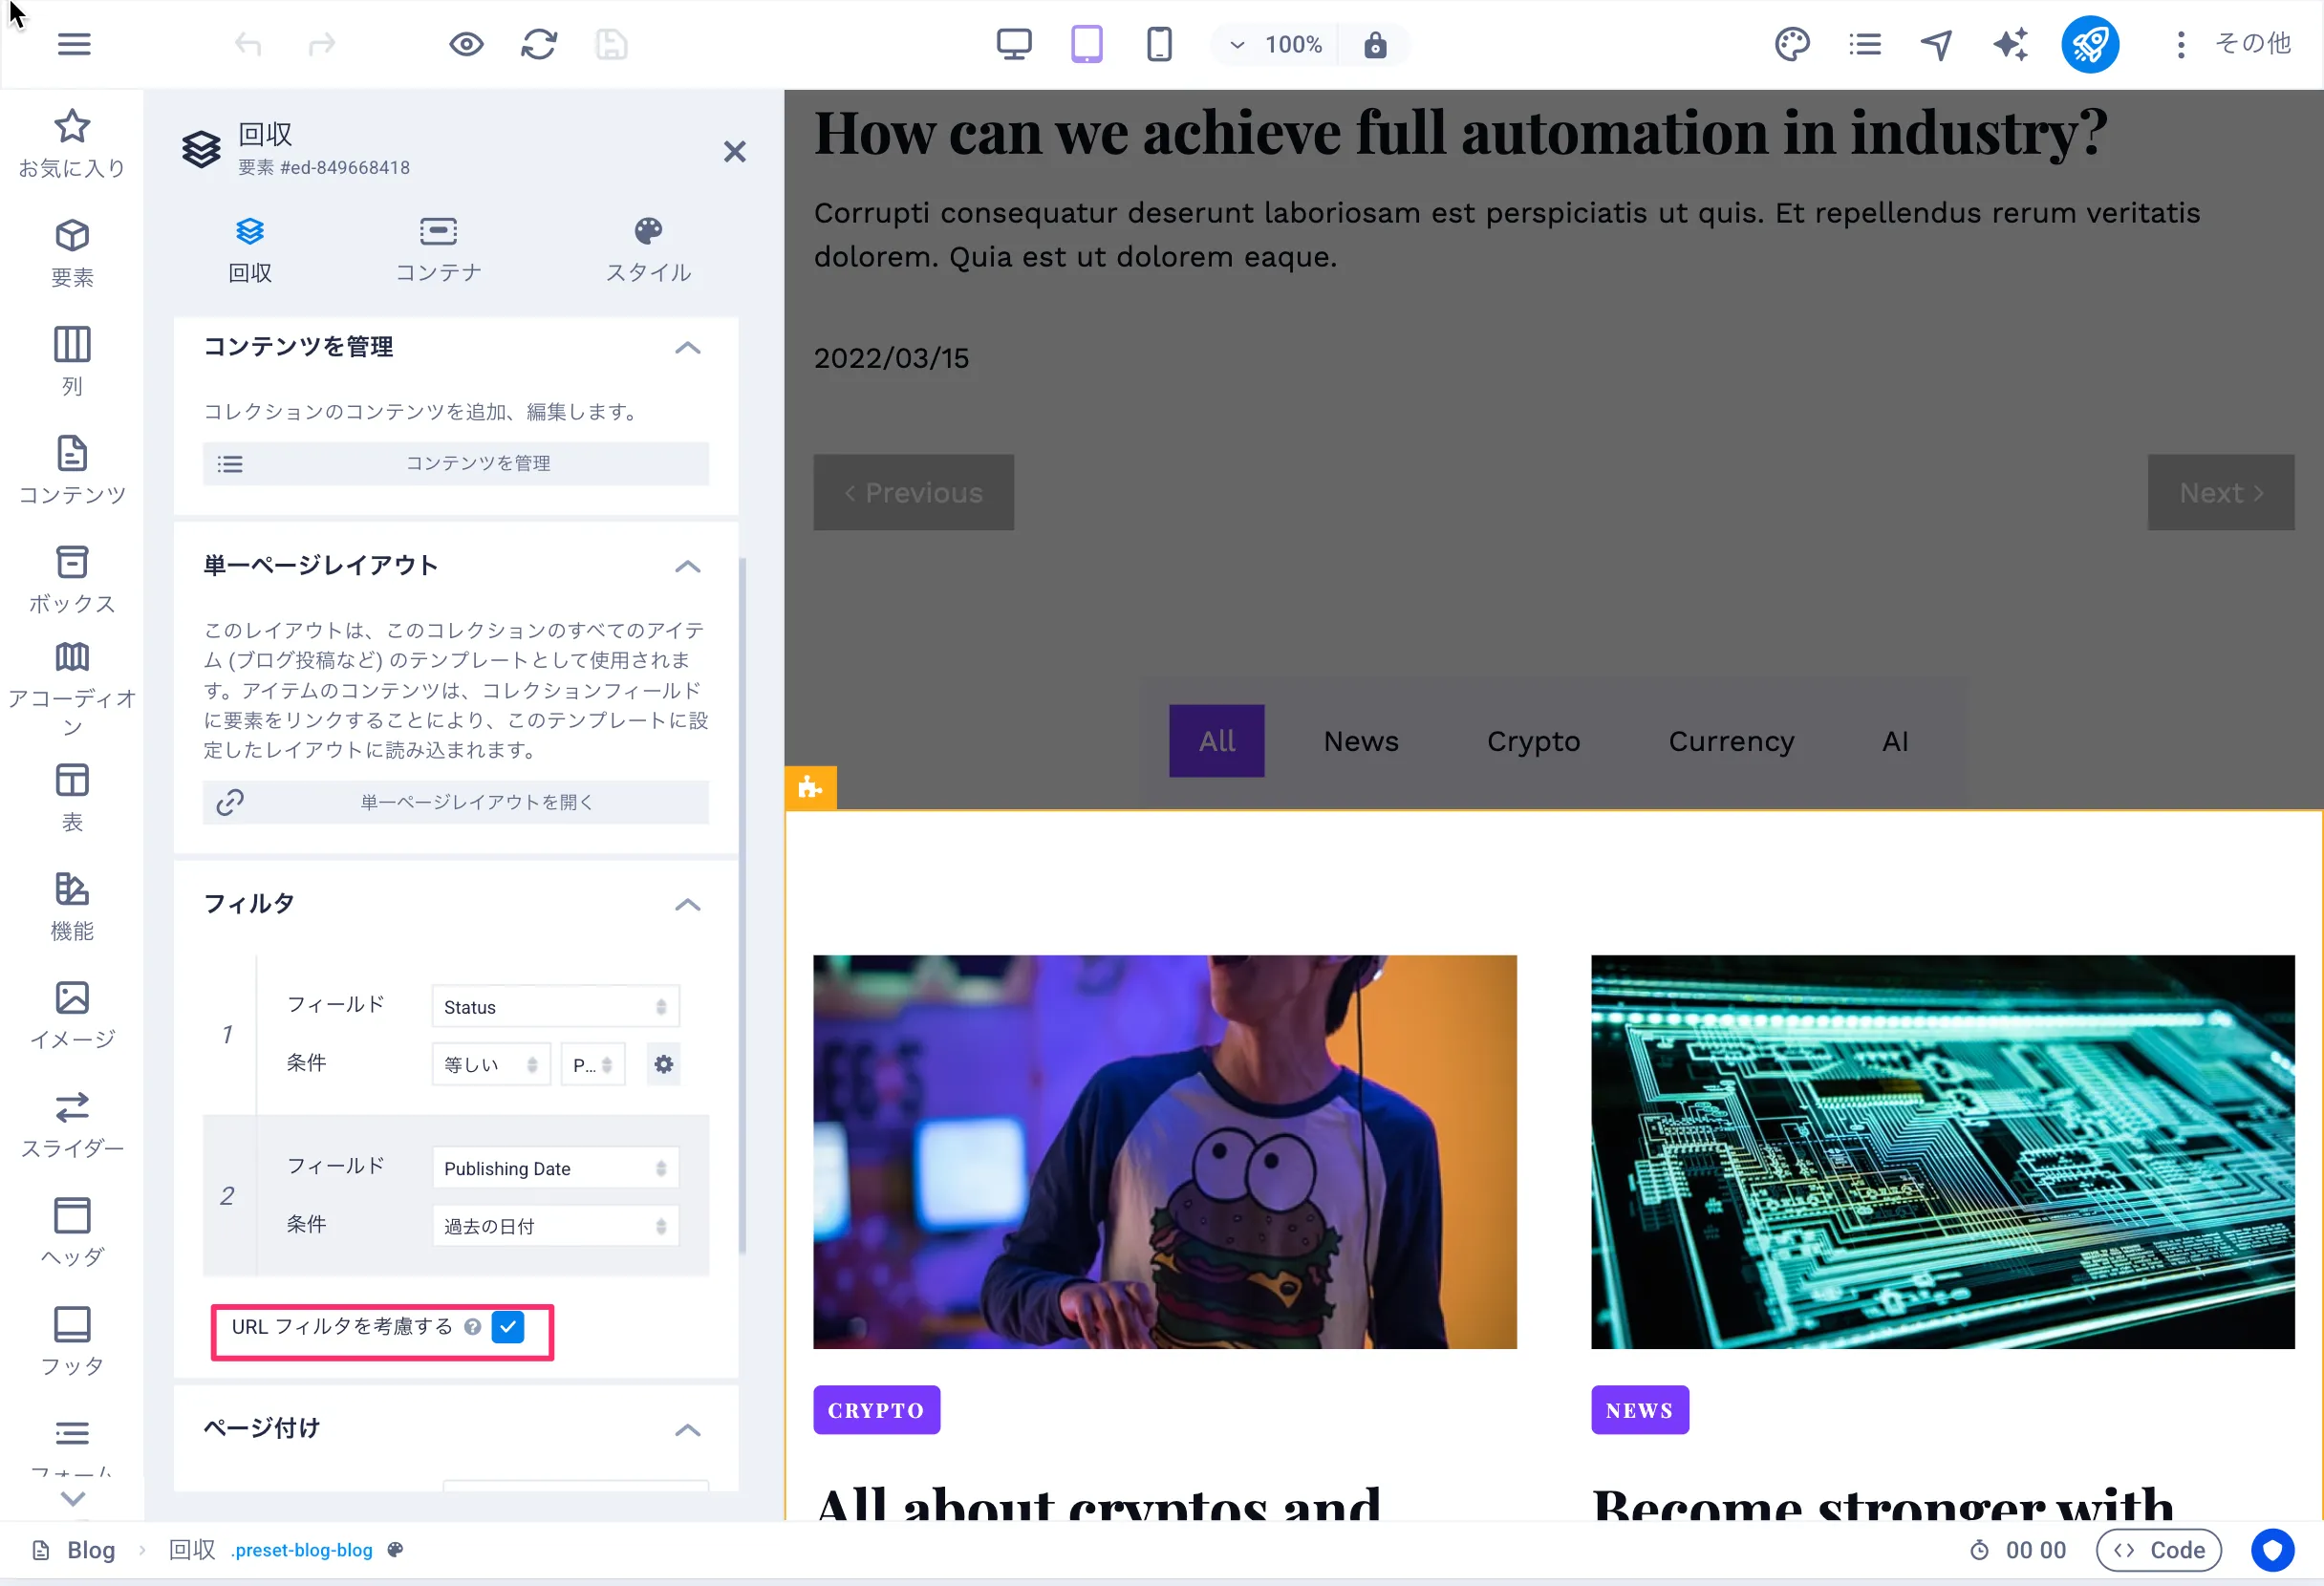
Task: Select the スタイル tab
Action: tap(648, 251)
